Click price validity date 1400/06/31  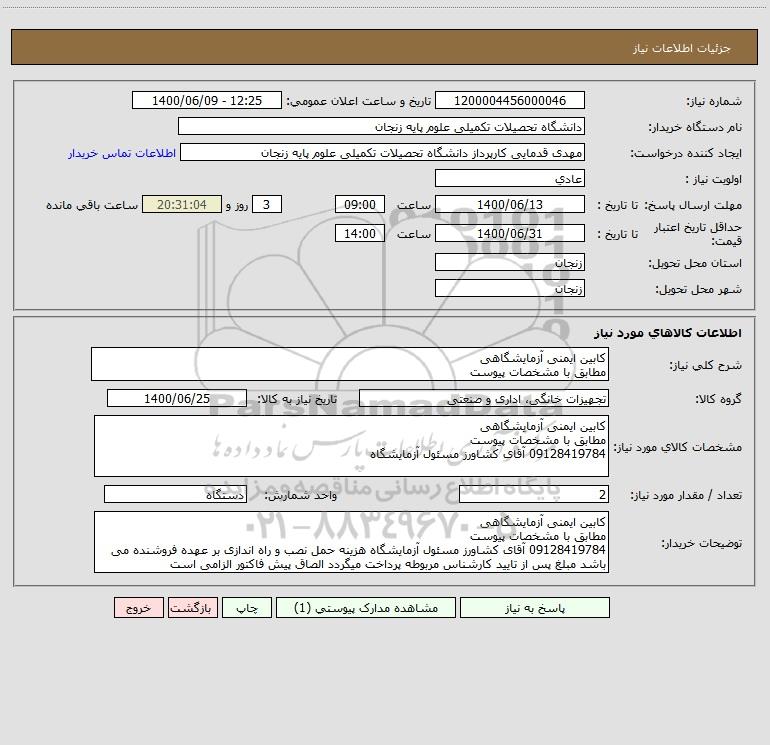click(x=510, y=233)
